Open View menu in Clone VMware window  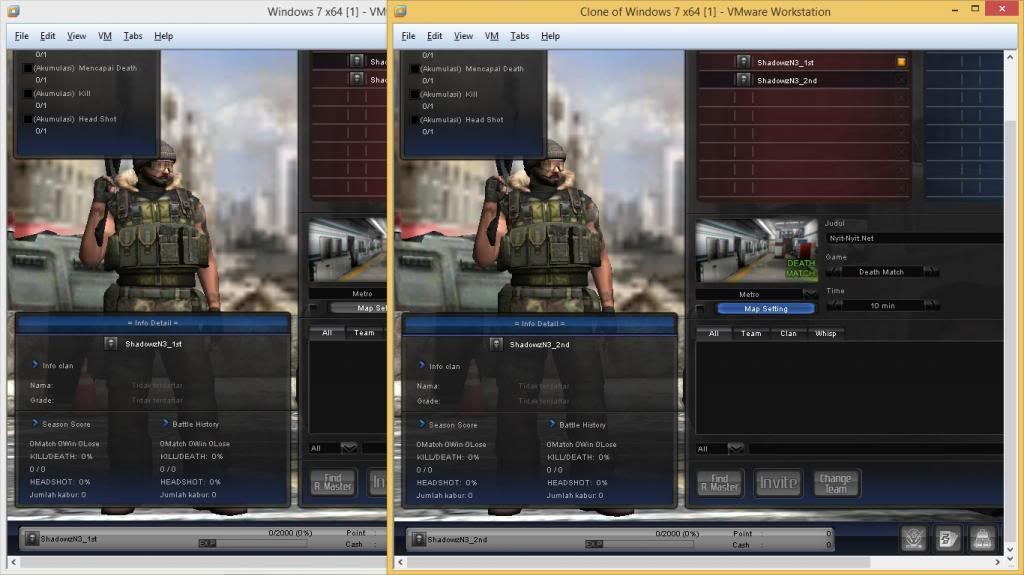click(x=463, y=36)
